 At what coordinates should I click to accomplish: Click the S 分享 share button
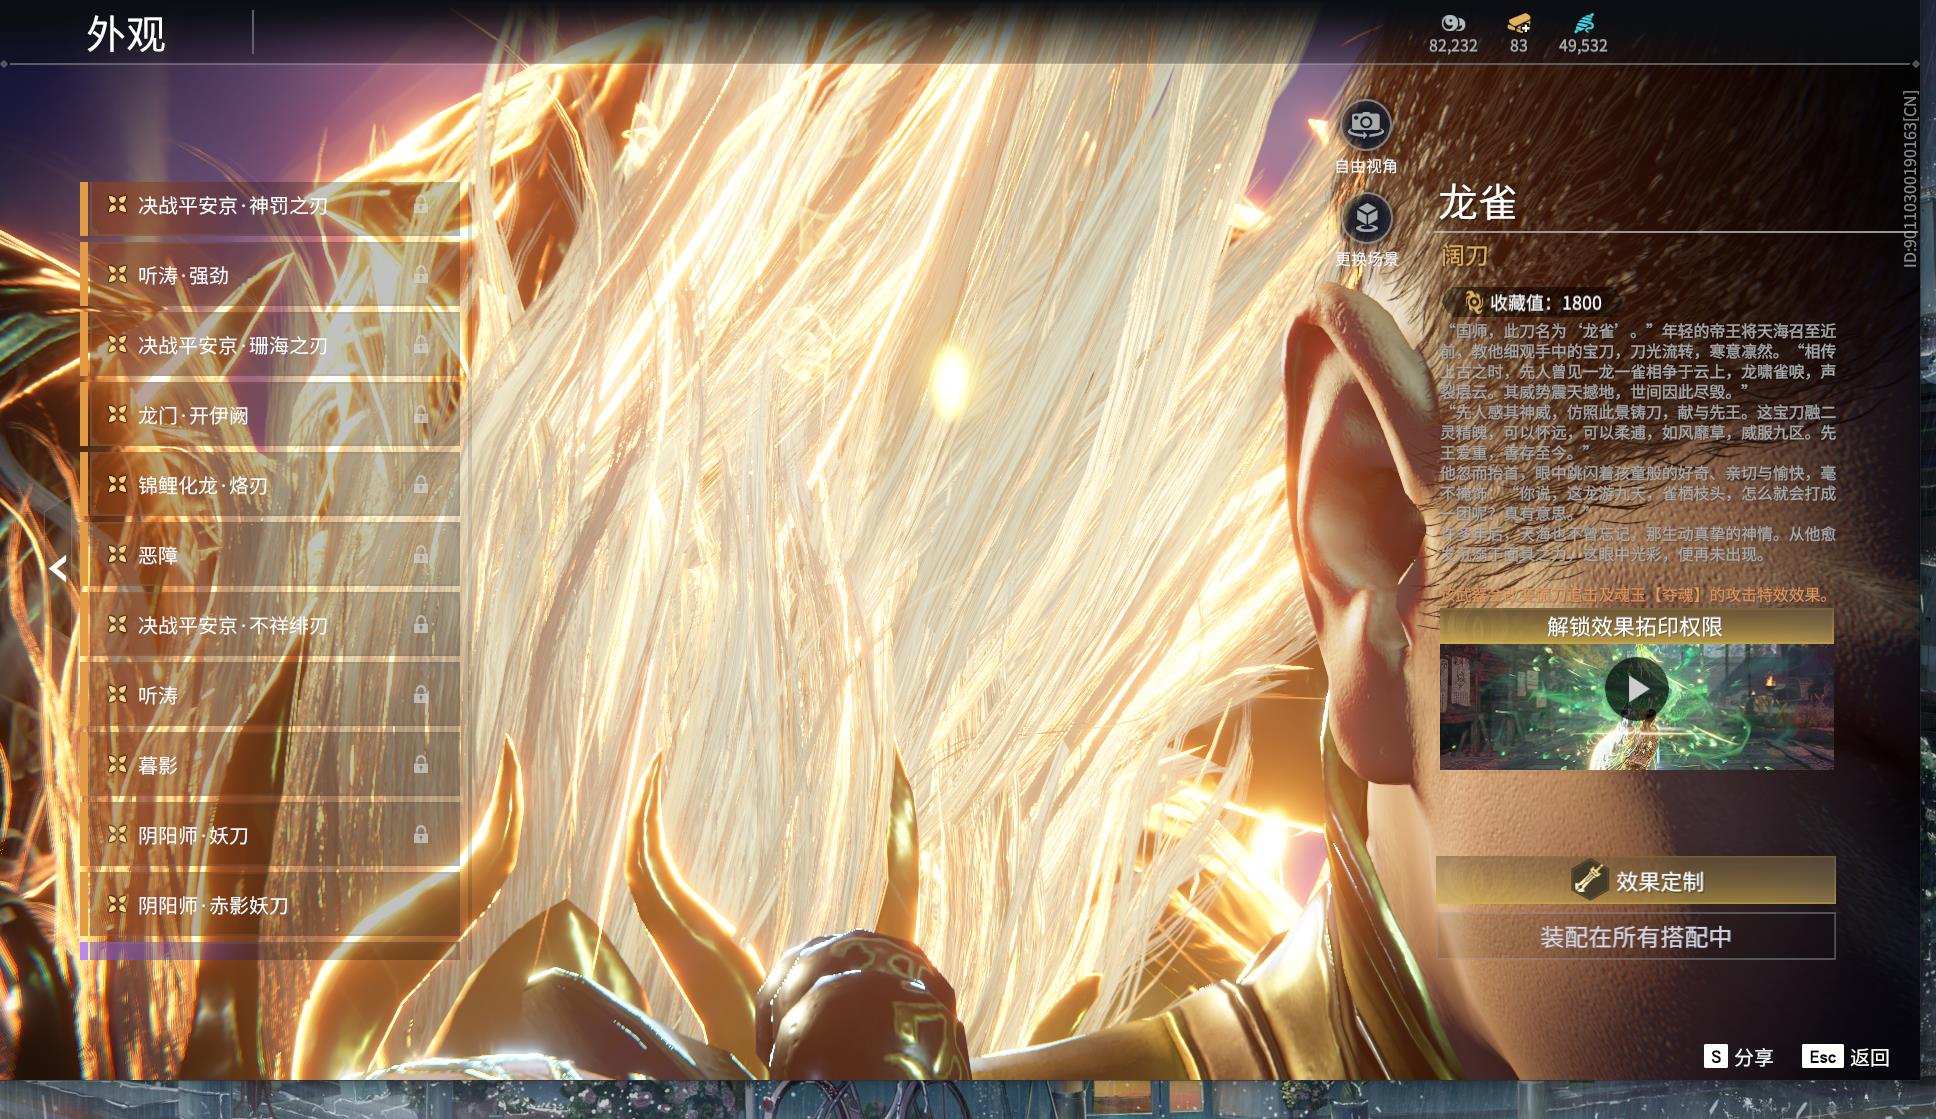click(1739, 1057)
